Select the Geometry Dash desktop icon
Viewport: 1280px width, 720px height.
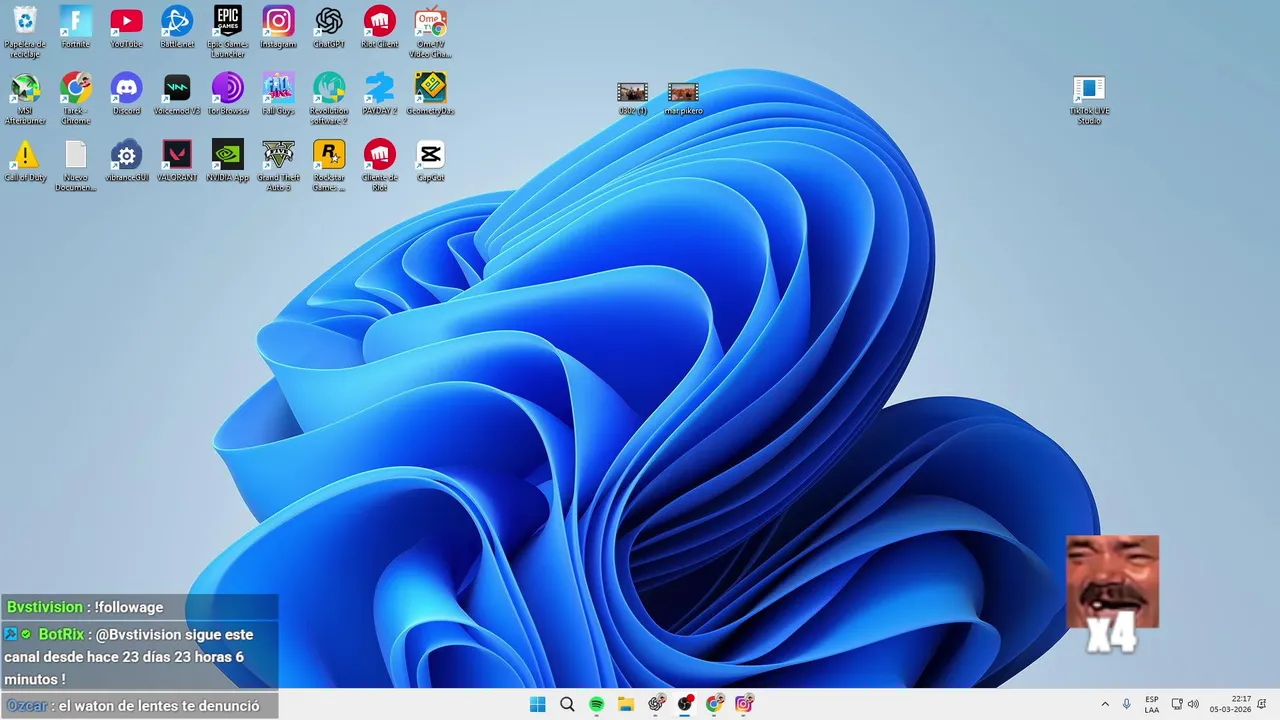[431, 94]
